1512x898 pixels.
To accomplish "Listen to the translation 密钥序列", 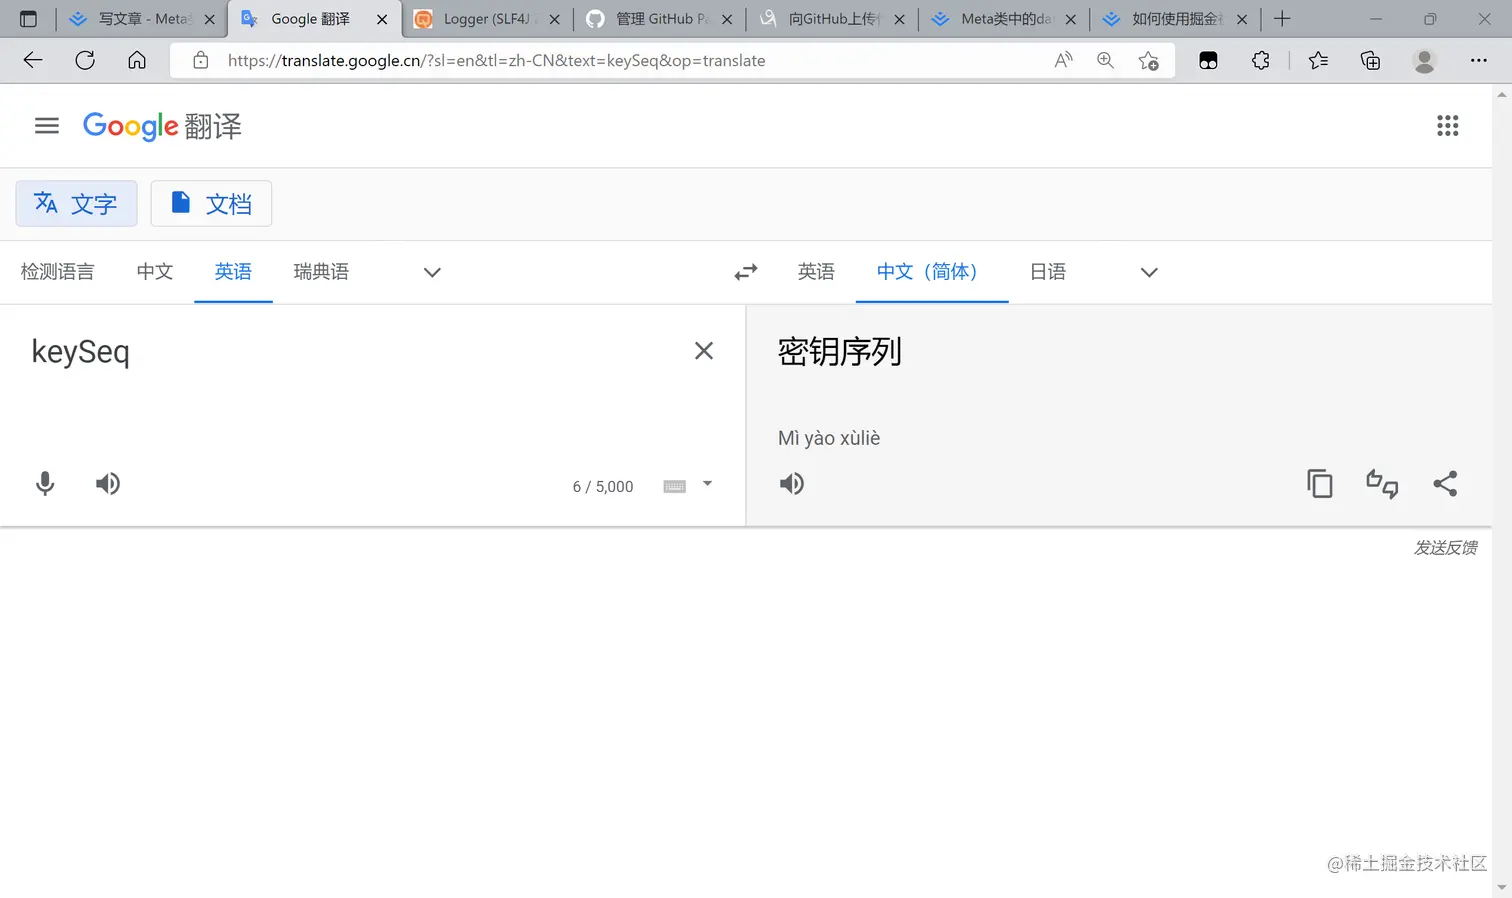I will click(x=792, y=484).
